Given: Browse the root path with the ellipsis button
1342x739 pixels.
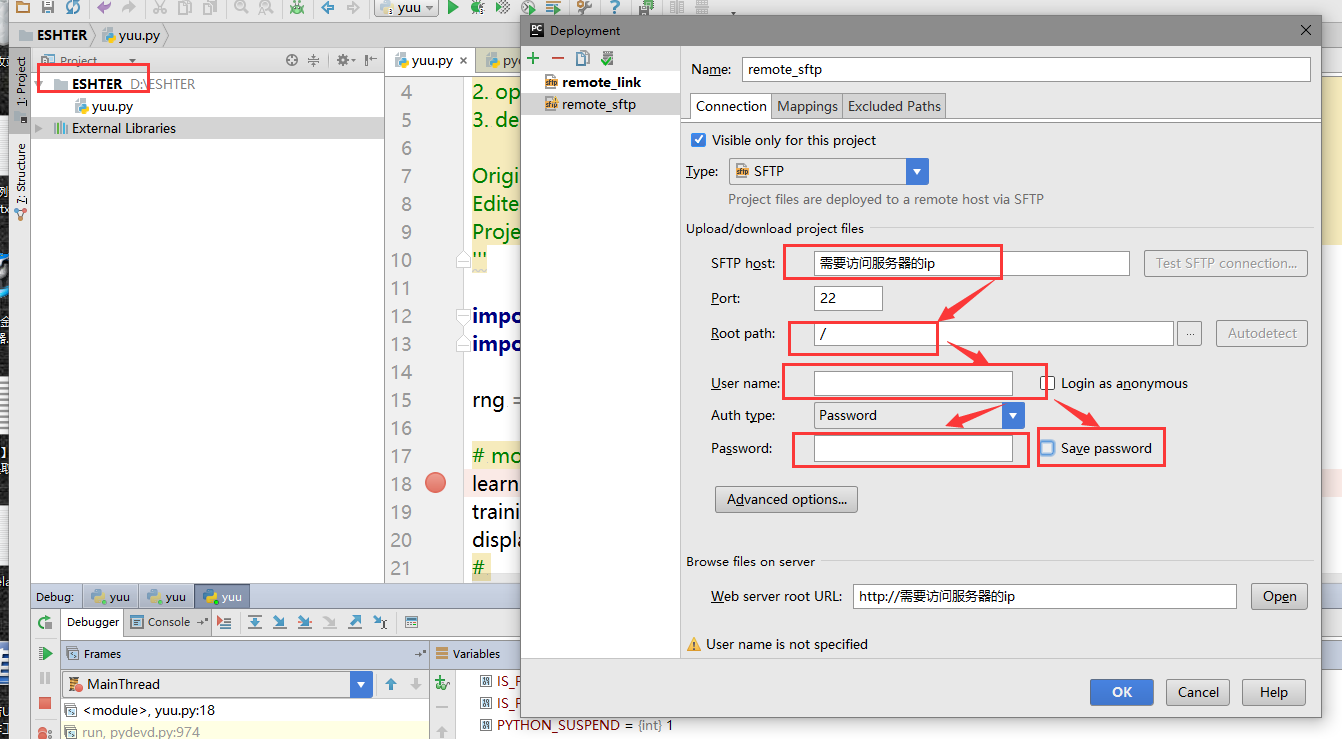Looking at the screenshot, I should (1189, 333).
